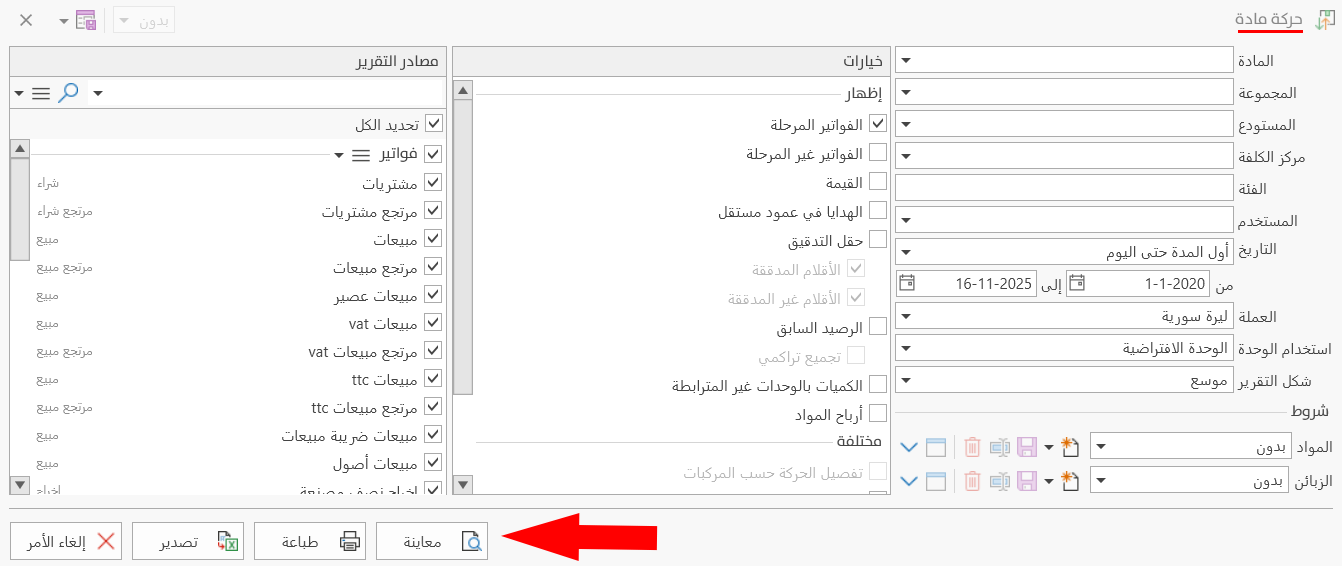Viewport: 1342px width, 566px height.
Task: Open the small arrow beside the فواتير menu icon
Action: pos(339,155)
